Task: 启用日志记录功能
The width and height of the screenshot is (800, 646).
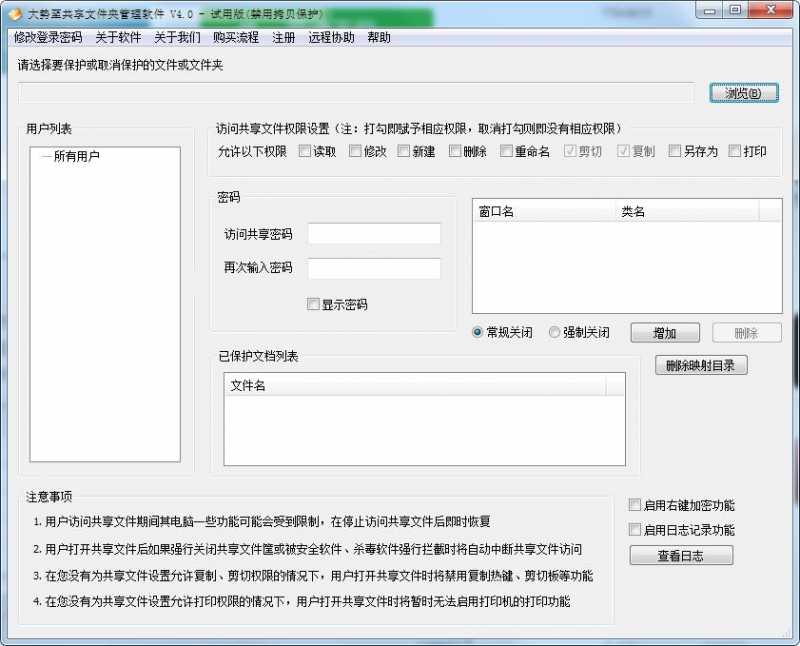Action: 634,528
